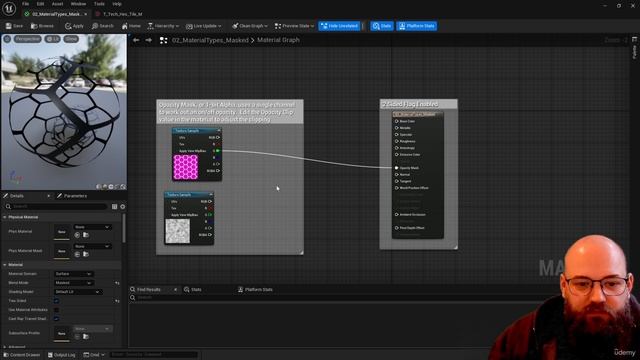The image size is (640, 360).
Task: Select the Details panel tab
Action: 16,196
